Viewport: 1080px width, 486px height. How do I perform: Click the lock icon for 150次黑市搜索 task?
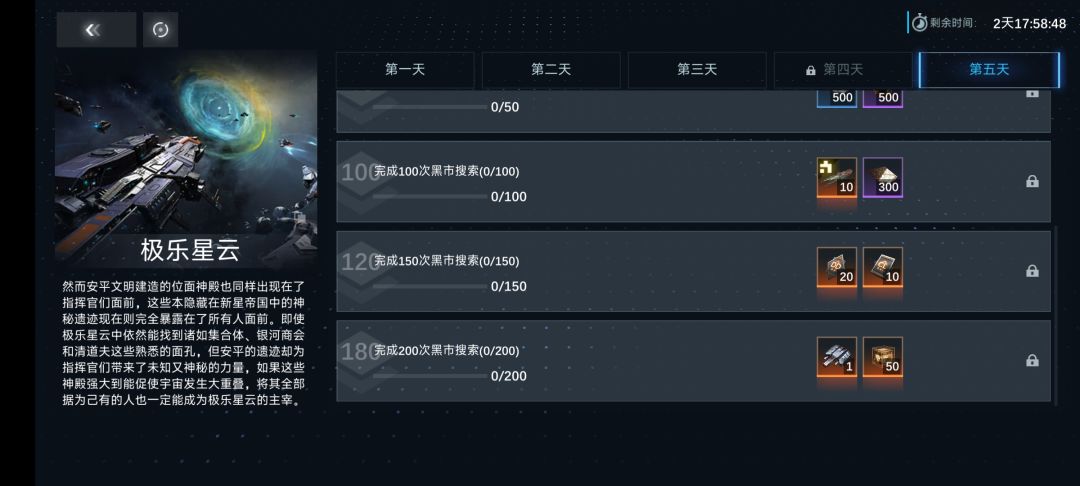pyautogui.click(x=1032, y=271)
